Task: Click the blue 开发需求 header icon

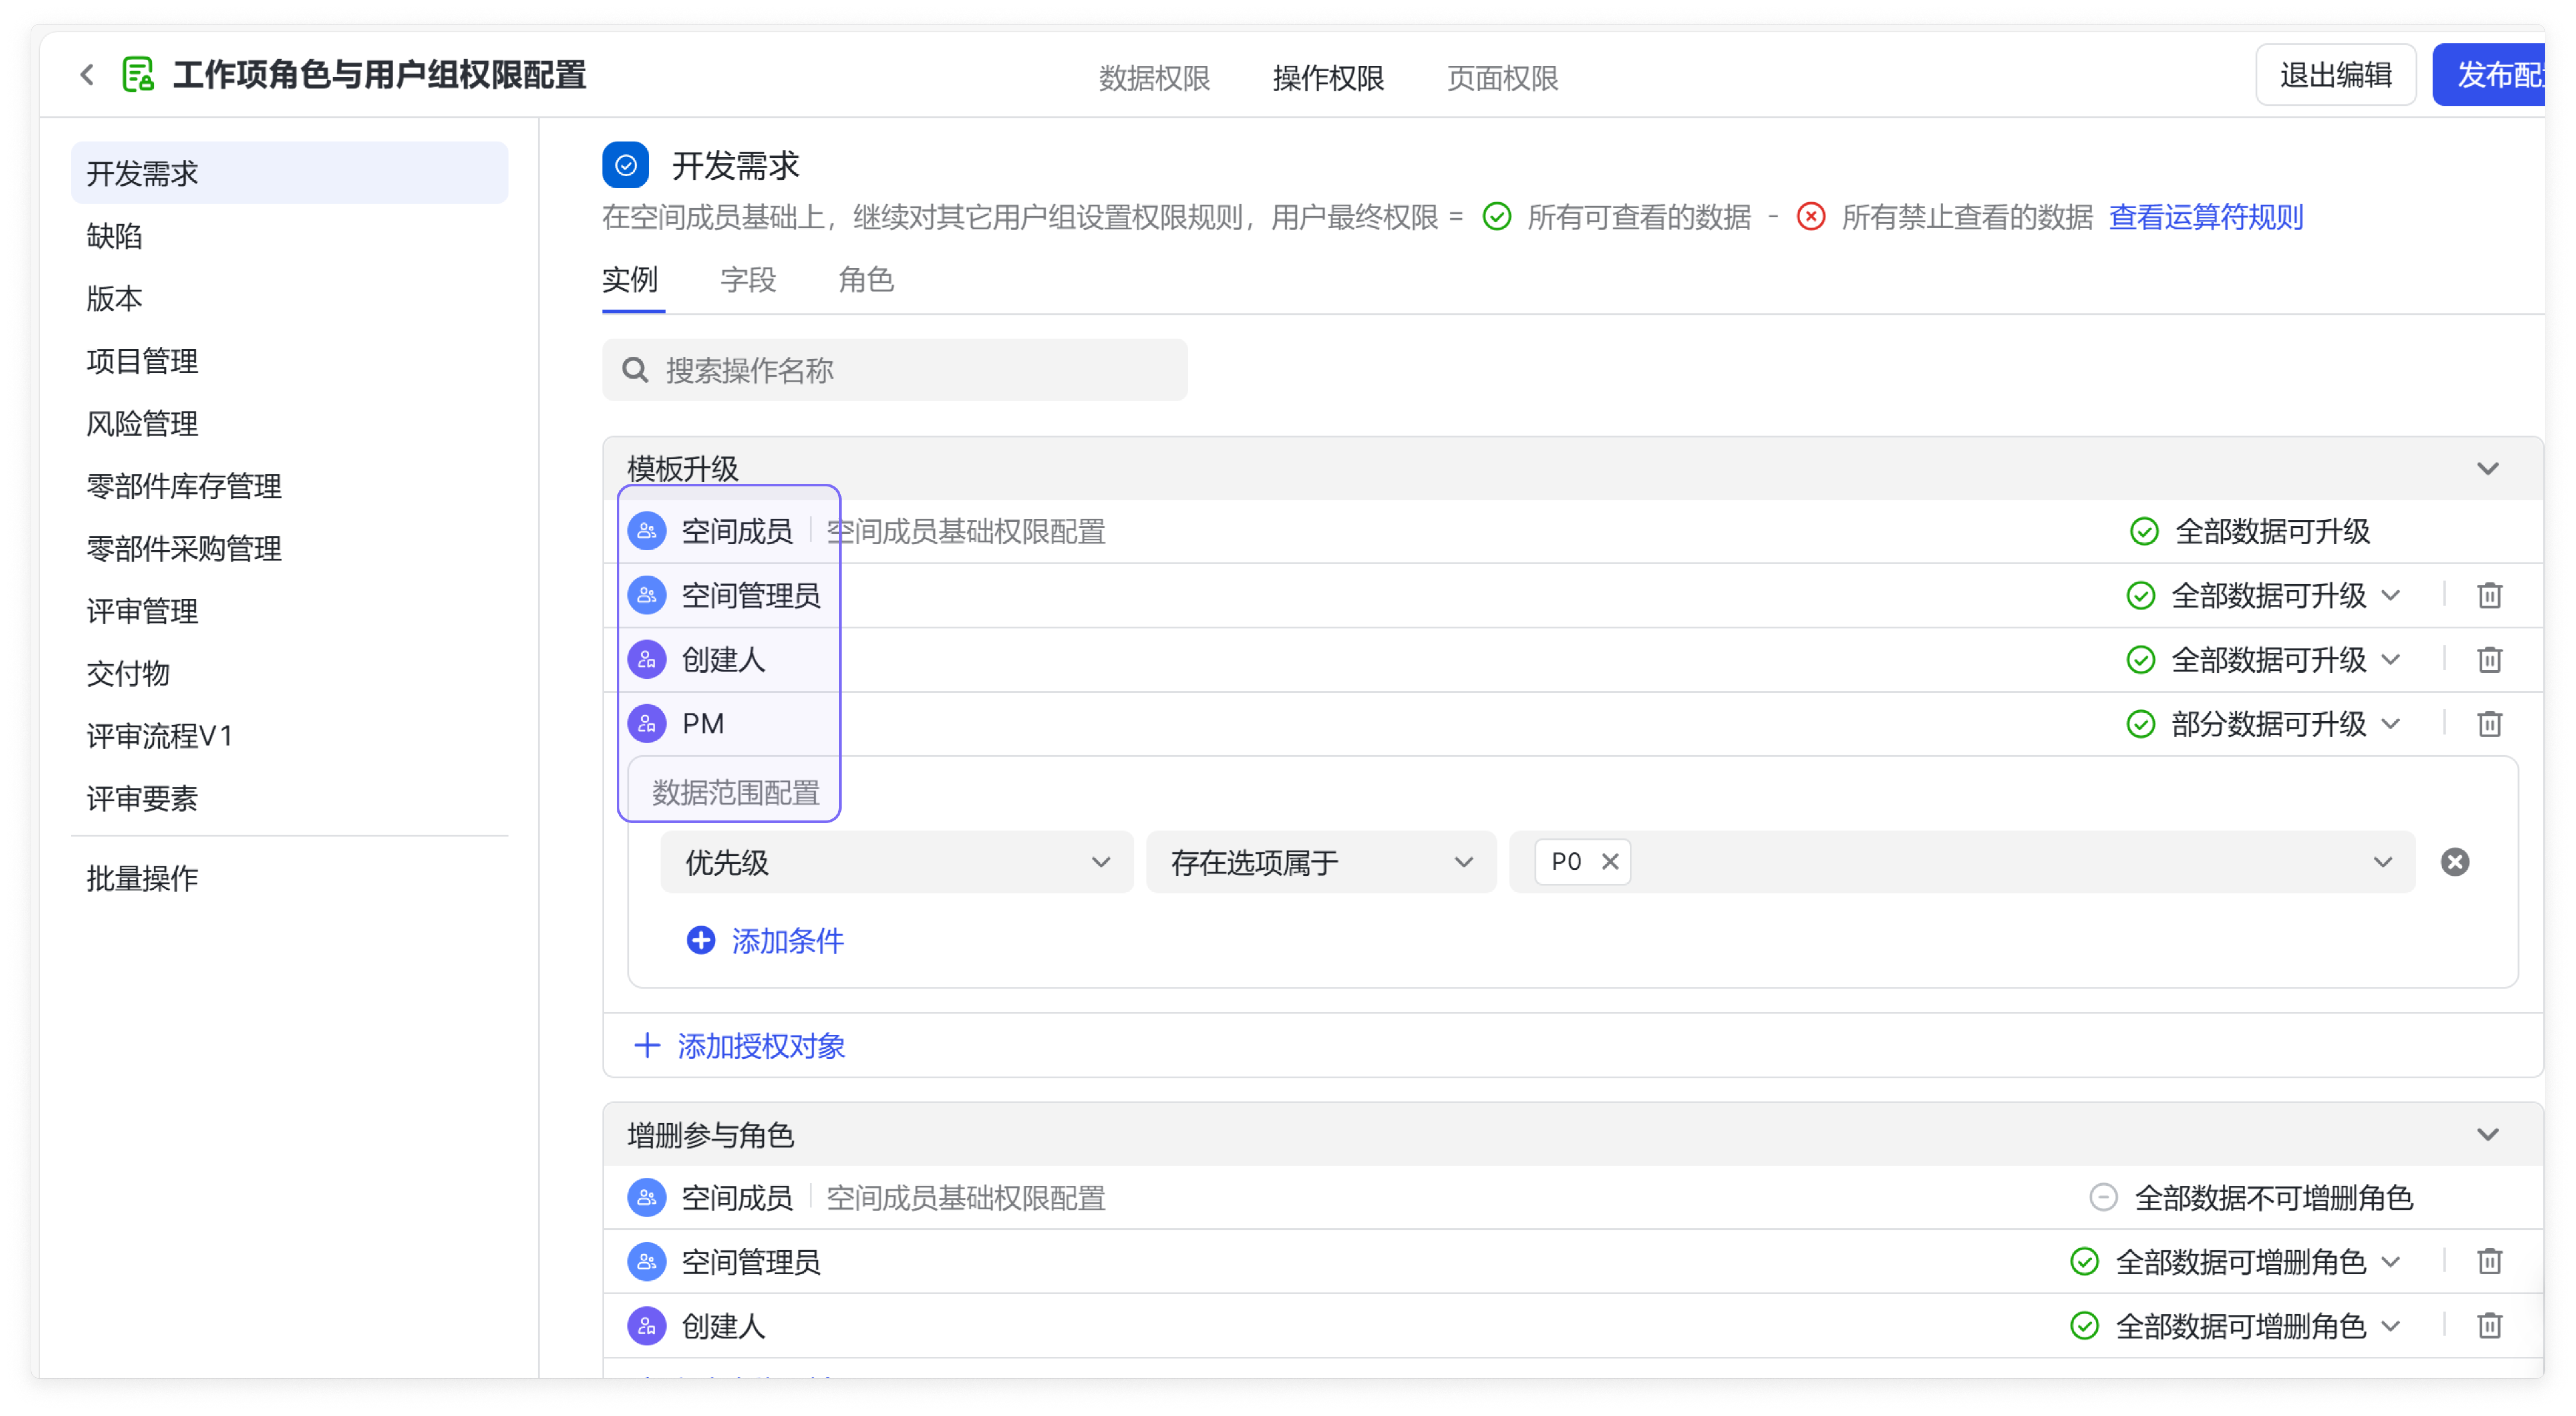Action: [x=626, y=165]
